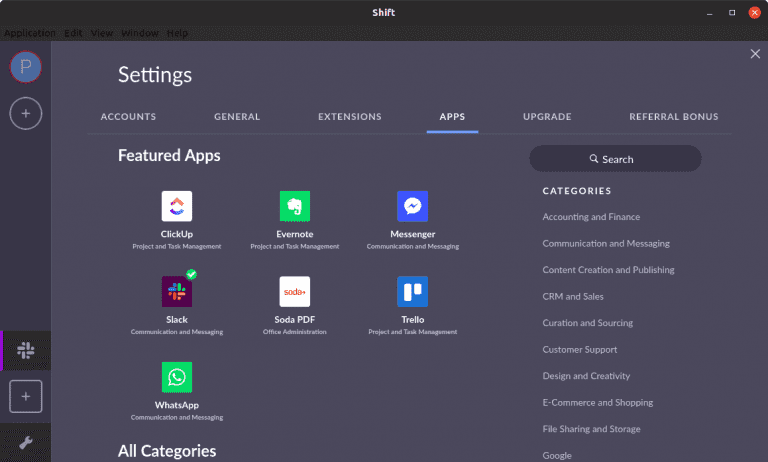This screenshot has height=462, width=768.
Task: Switch to the General tab
Action: pos(237,117)
